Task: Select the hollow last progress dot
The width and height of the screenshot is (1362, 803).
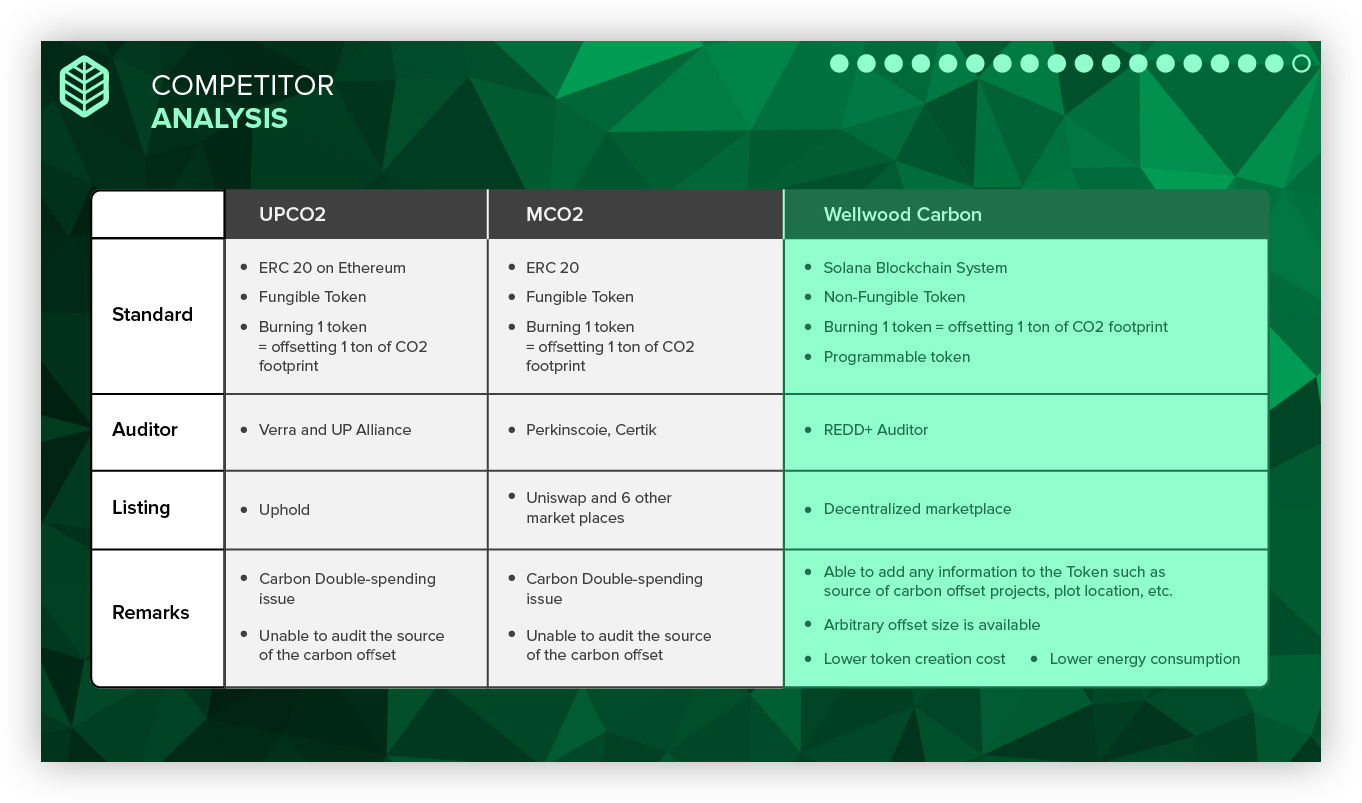Action: tap(1301, 64)
